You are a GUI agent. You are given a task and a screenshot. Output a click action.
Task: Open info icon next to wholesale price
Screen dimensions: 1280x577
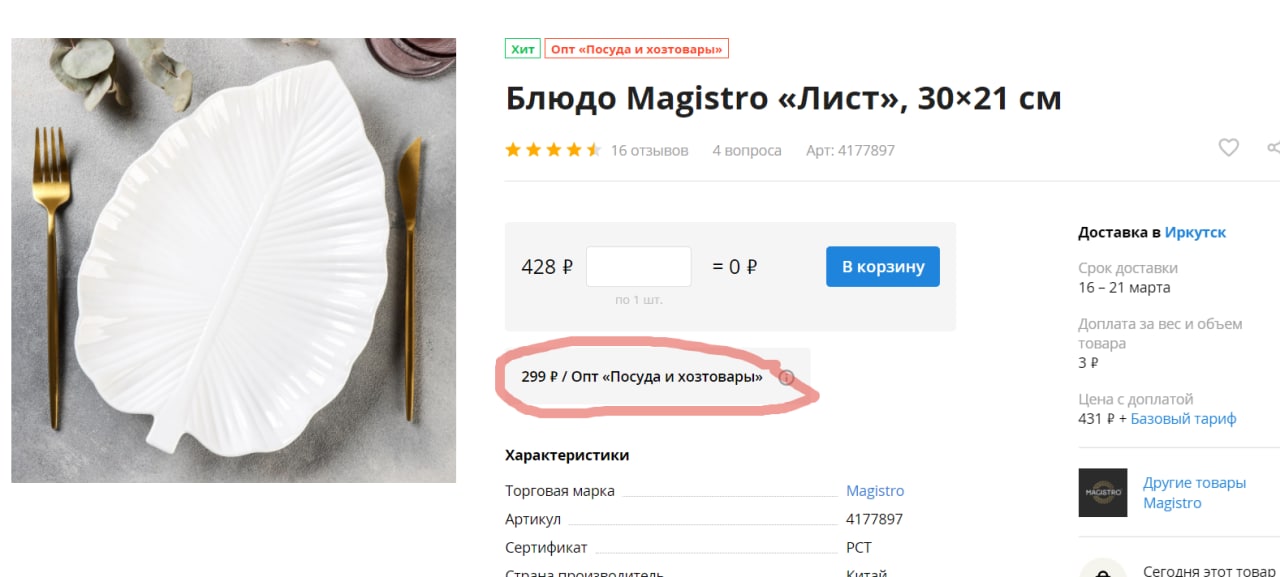coord(786,378)
